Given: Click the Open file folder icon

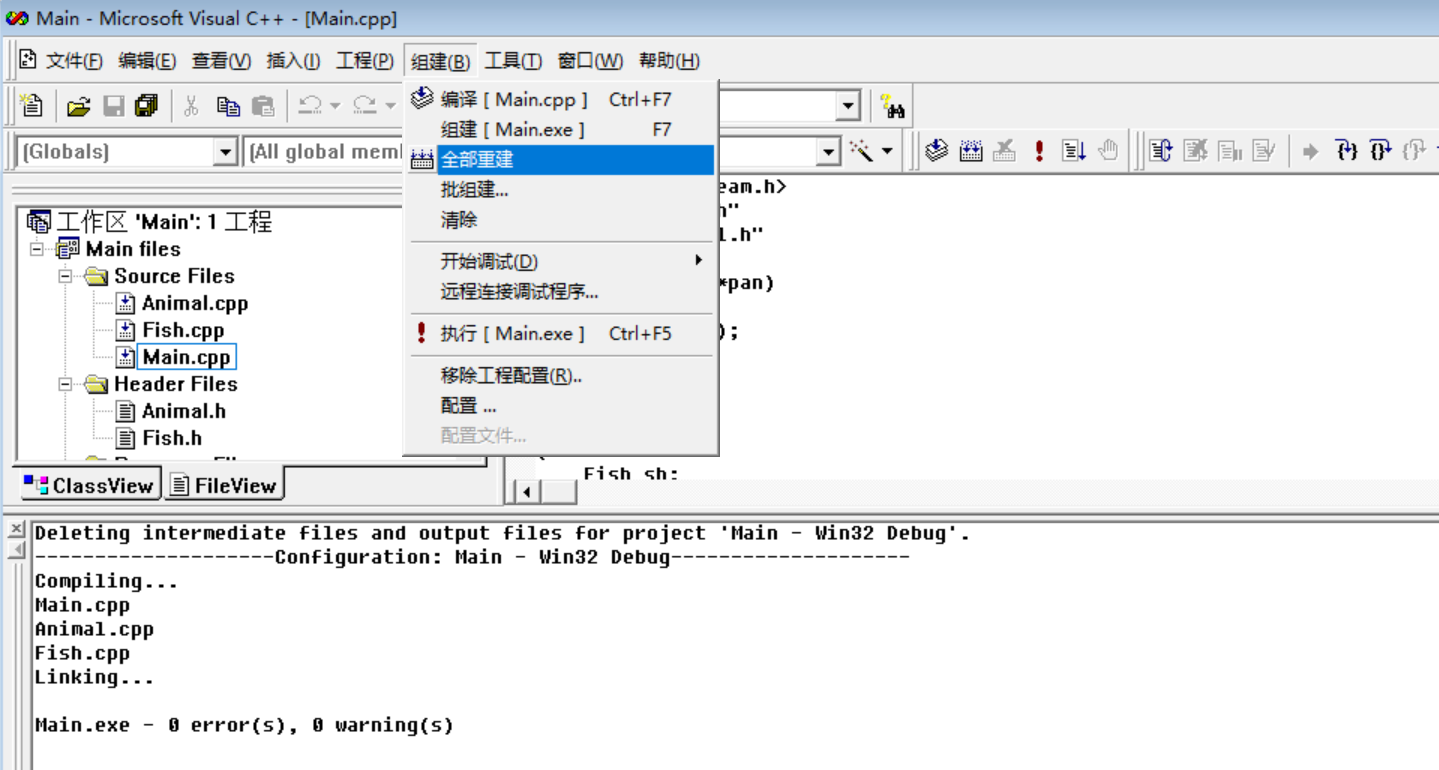Looking at the screenshot, I should click(78, 106).
